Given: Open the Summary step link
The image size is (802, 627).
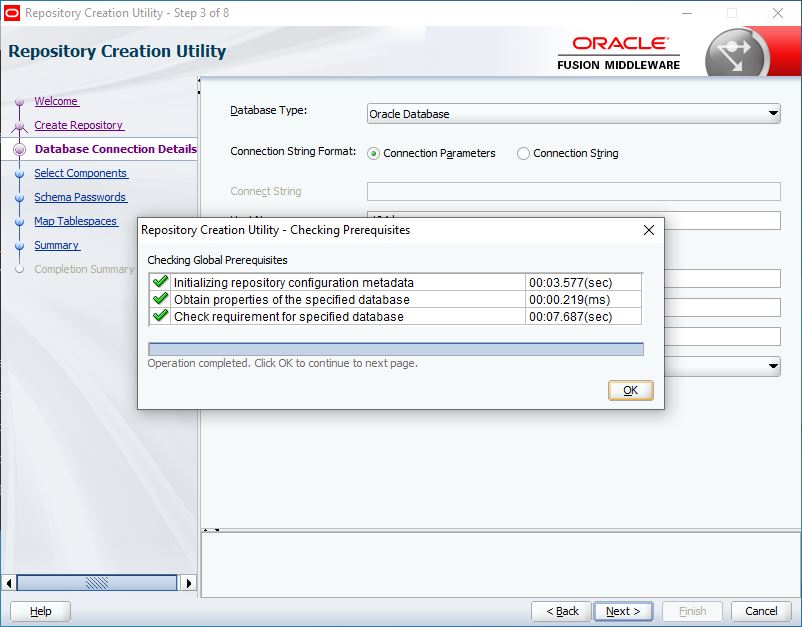Looking at the screenshot, I should click(56, 245).
